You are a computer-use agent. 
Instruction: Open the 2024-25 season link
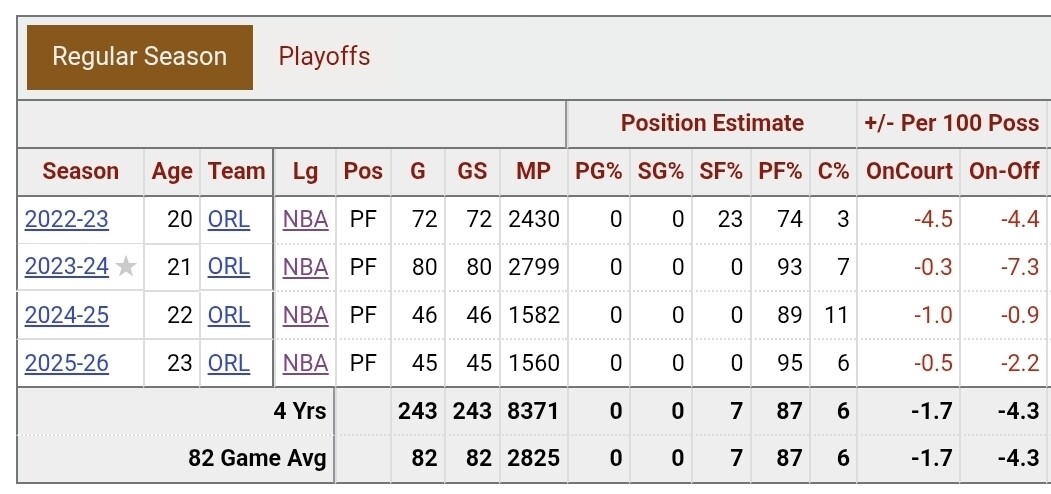(x=67, y=315)
